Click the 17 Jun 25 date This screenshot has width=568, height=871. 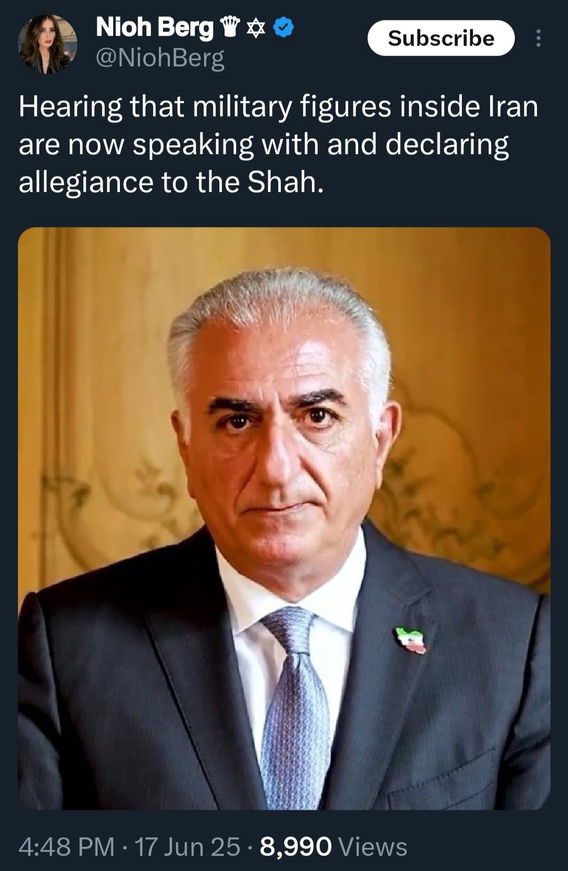coord(187,847)
